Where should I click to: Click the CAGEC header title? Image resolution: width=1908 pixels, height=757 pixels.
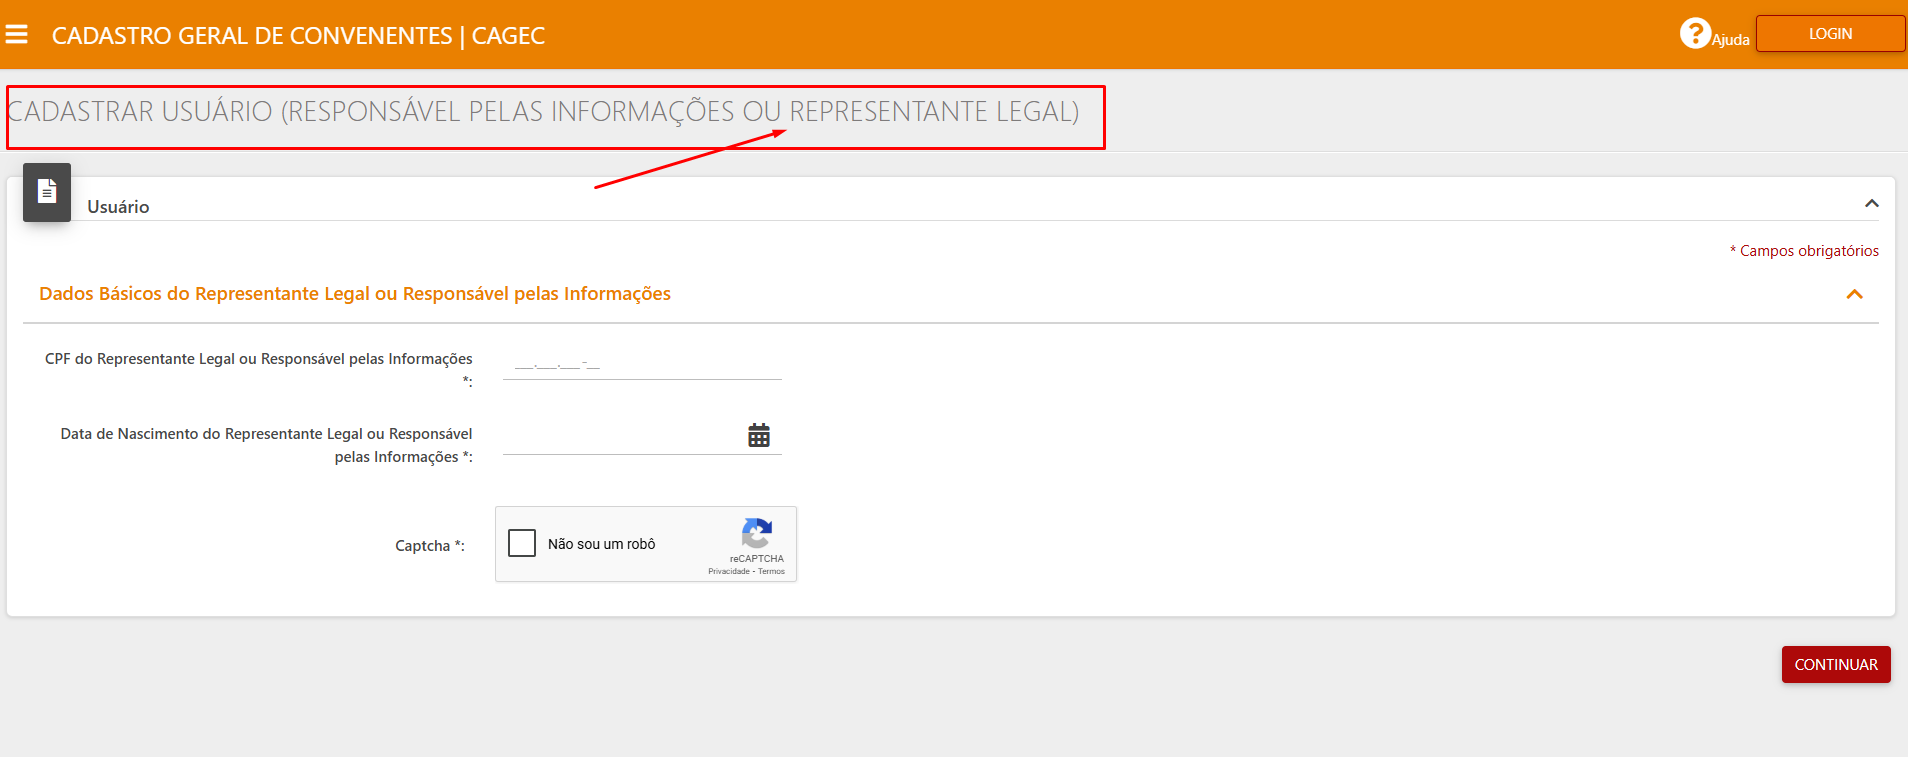point(298,36)
